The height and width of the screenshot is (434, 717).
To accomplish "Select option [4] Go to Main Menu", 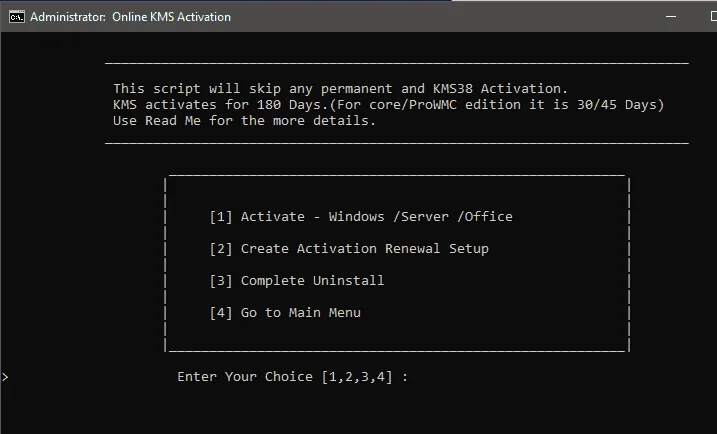I will tap(285, 312).
